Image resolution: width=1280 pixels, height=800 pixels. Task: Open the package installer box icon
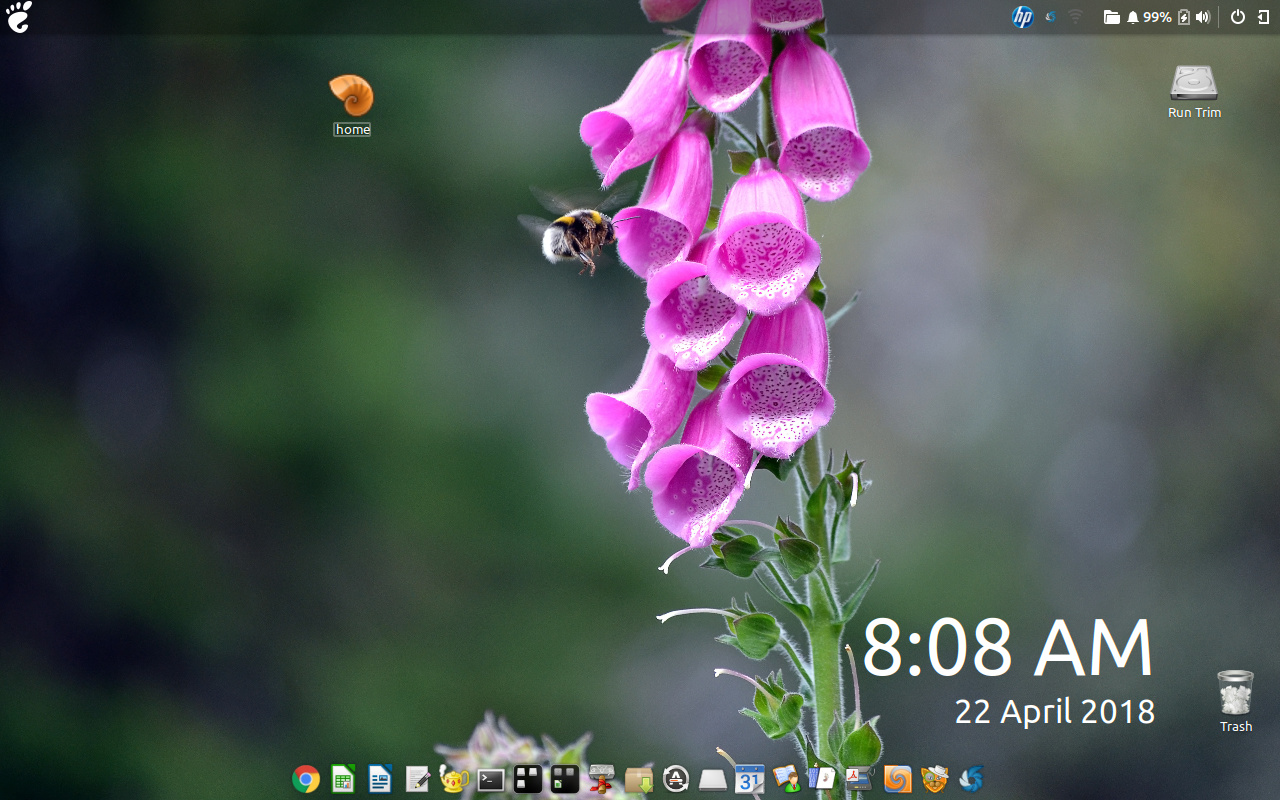[x=639, y=779]
